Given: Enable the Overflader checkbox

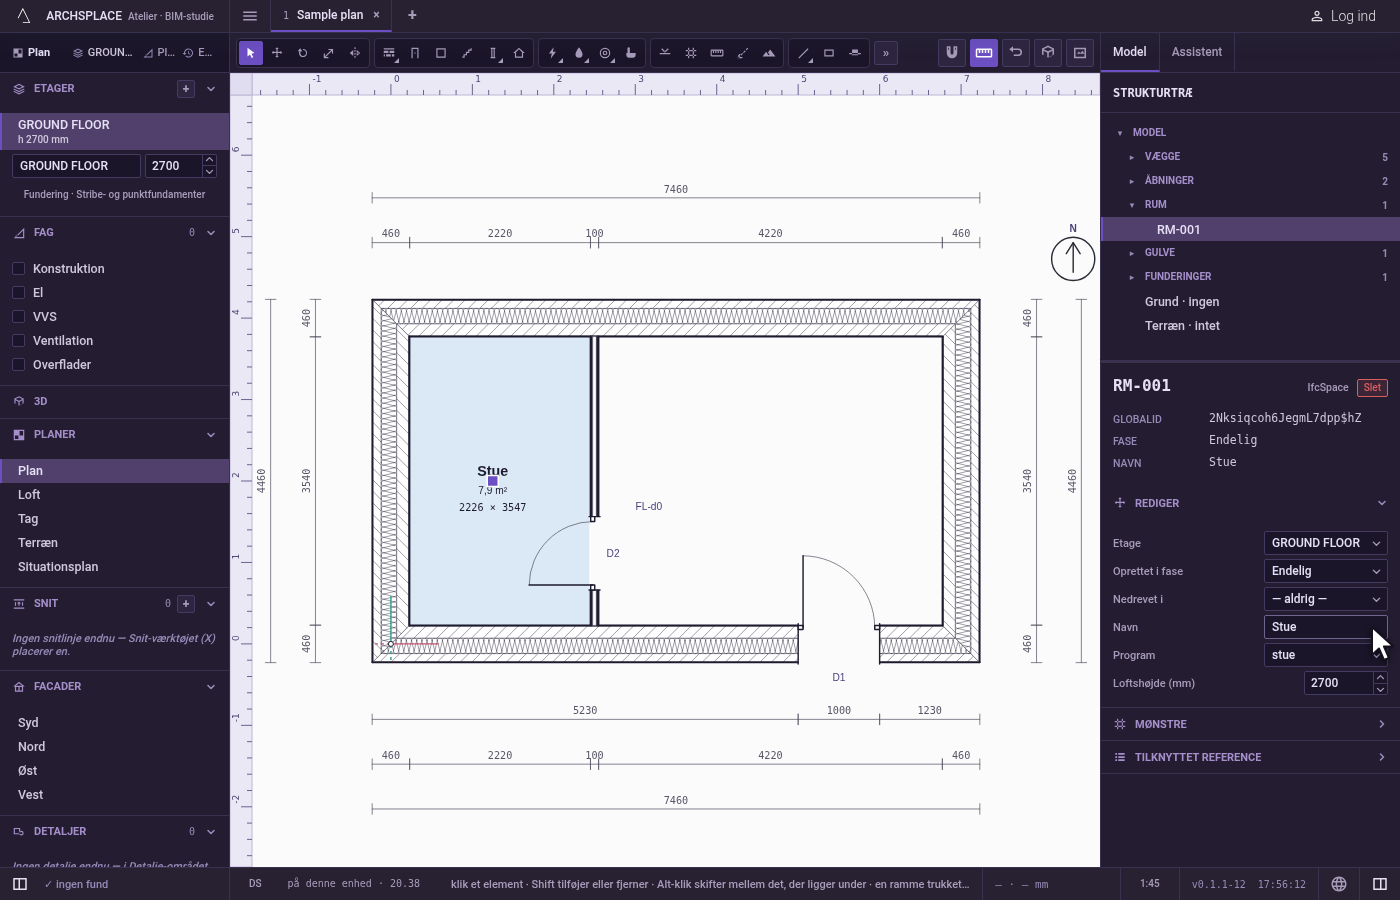Looking at the screenshot, I should (x=18, y=365).
